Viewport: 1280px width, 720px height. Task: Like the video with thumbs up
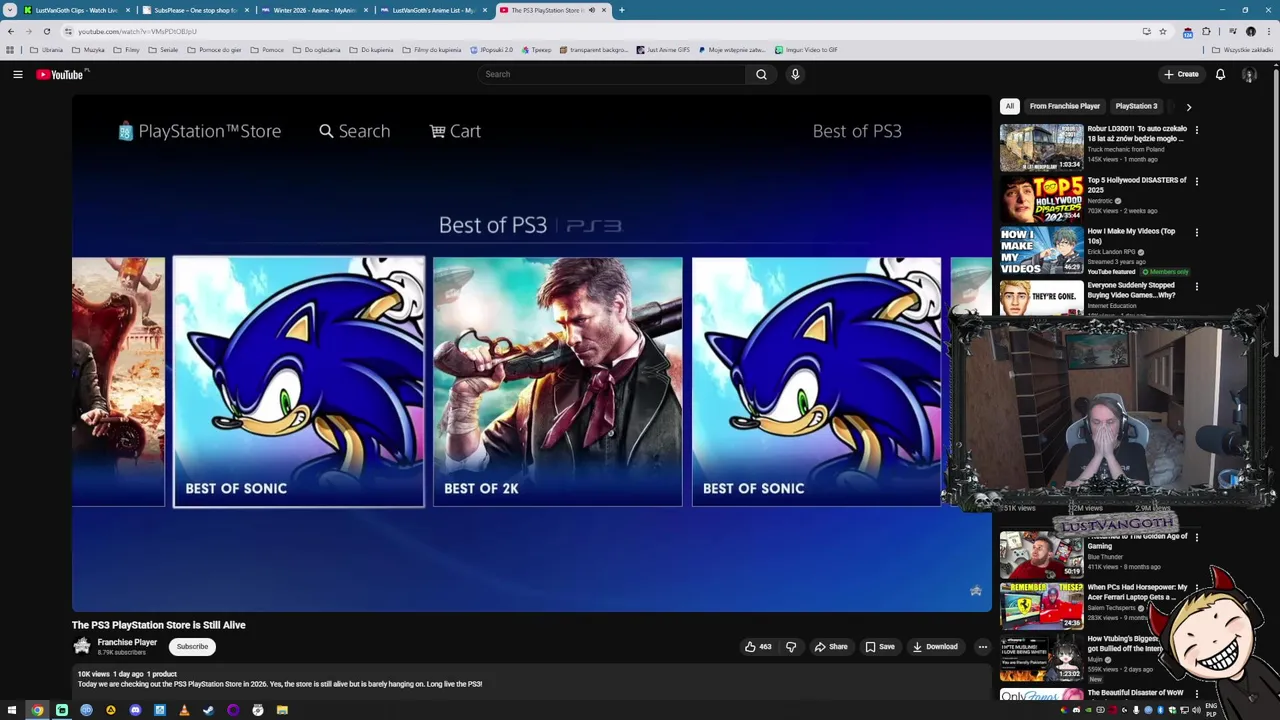click(x=758, y=647)
